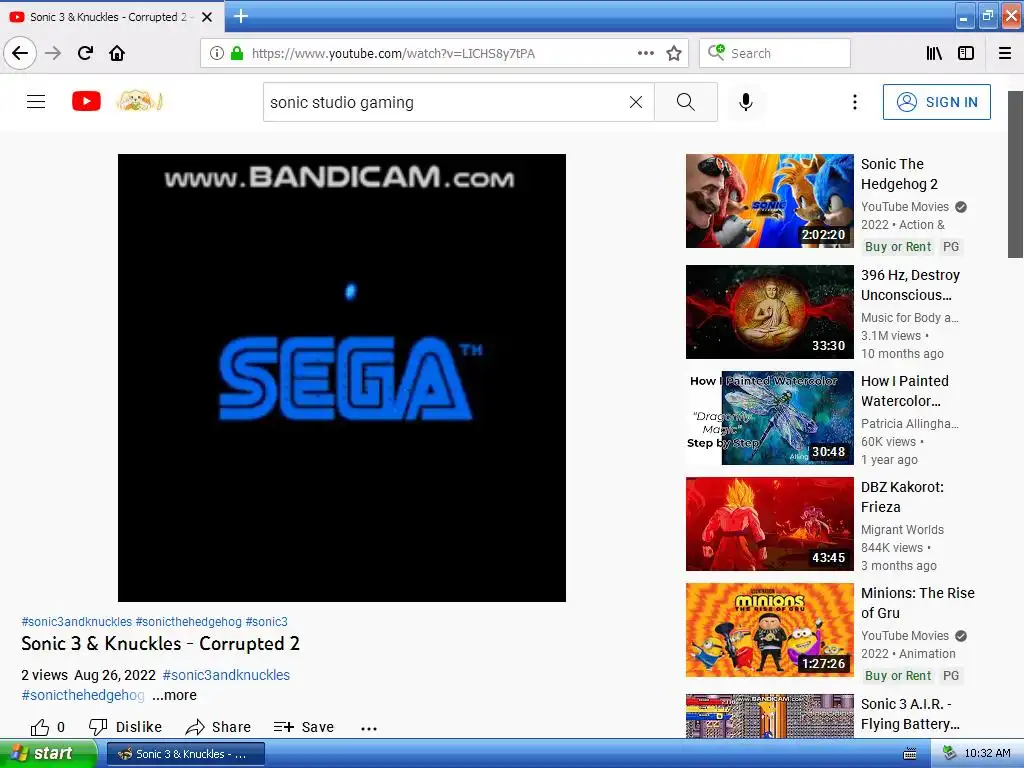Viewport: 1024px width, 768px height.
Task: Open the #sonic3 hashtag link
Action: 266,622
